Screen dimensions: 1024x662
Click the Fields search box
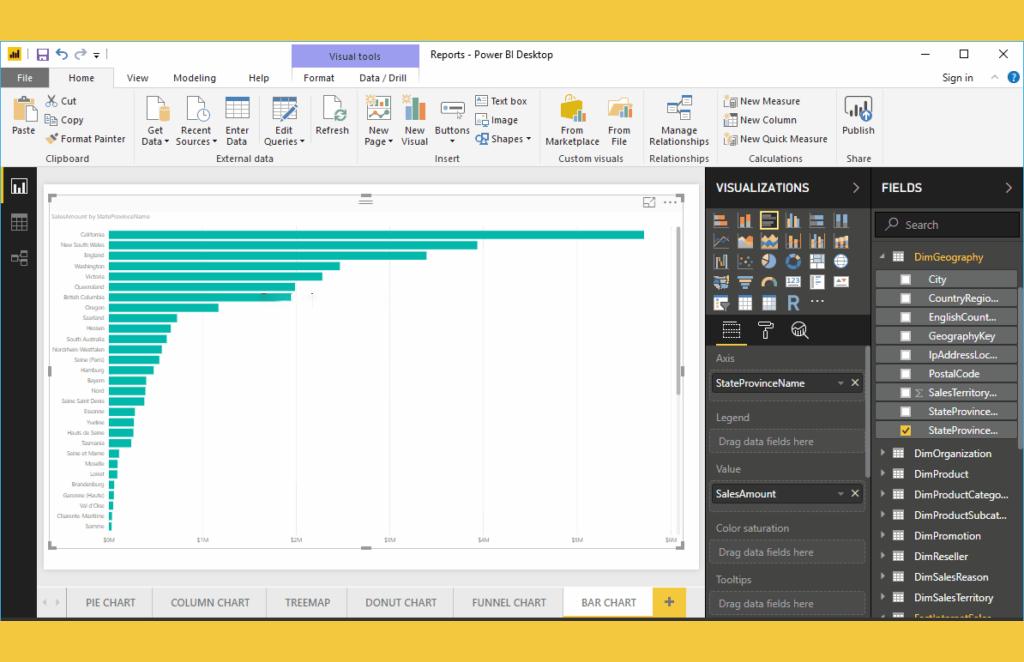click(x=947, y=225)
